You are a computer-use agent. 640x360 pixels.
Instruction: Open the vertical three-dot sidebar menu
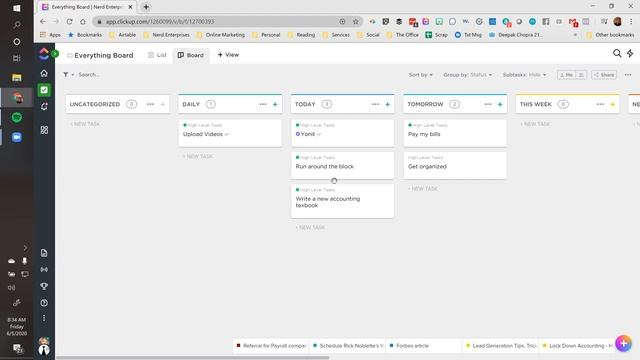coord(44,318)
